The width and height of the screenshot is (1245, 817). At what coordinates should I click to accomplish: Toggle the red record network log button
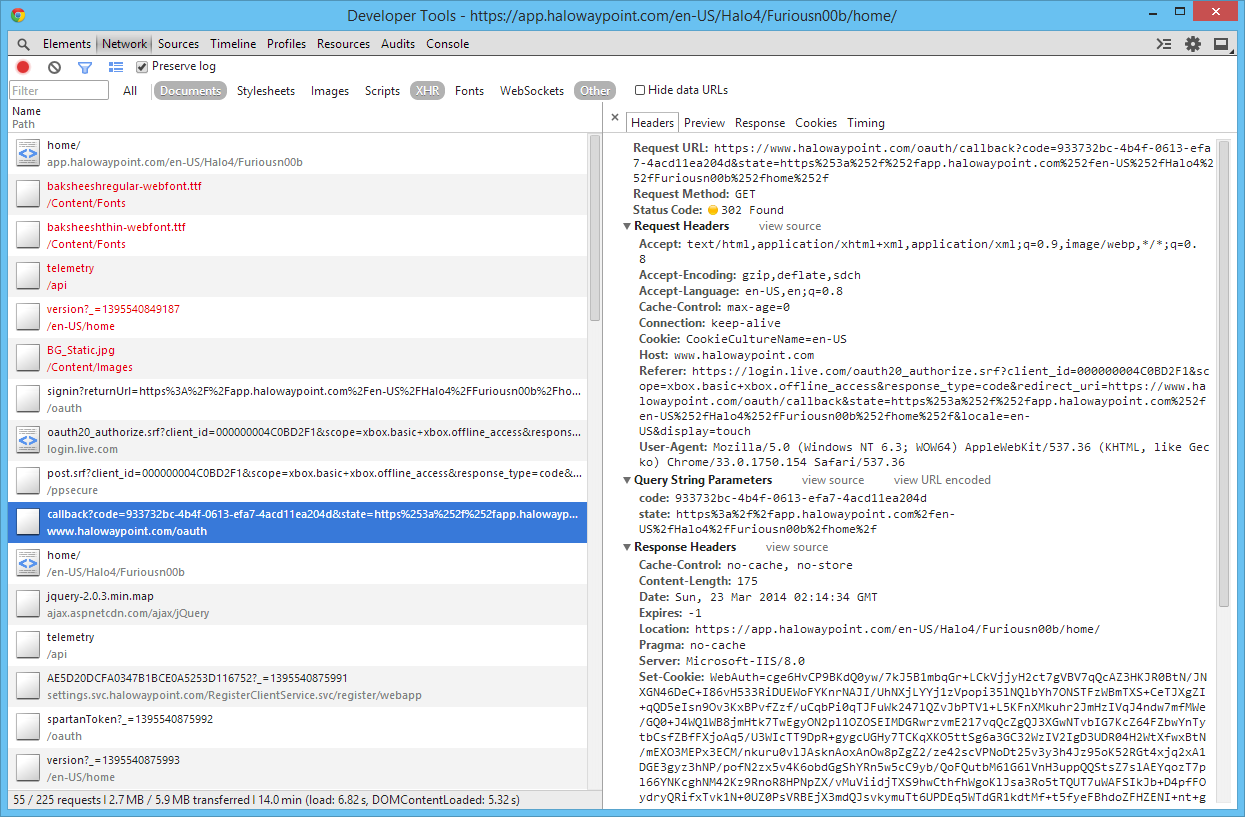tap(23, 67)
